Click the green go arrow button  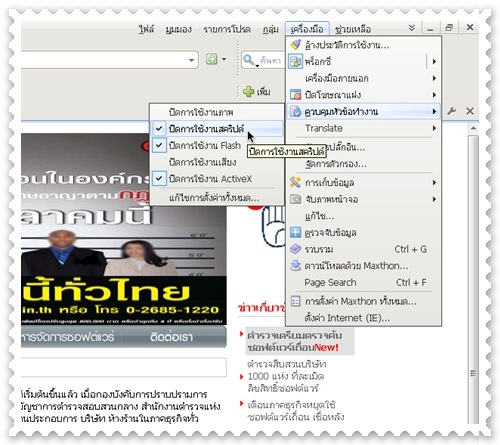pos(212,60)
